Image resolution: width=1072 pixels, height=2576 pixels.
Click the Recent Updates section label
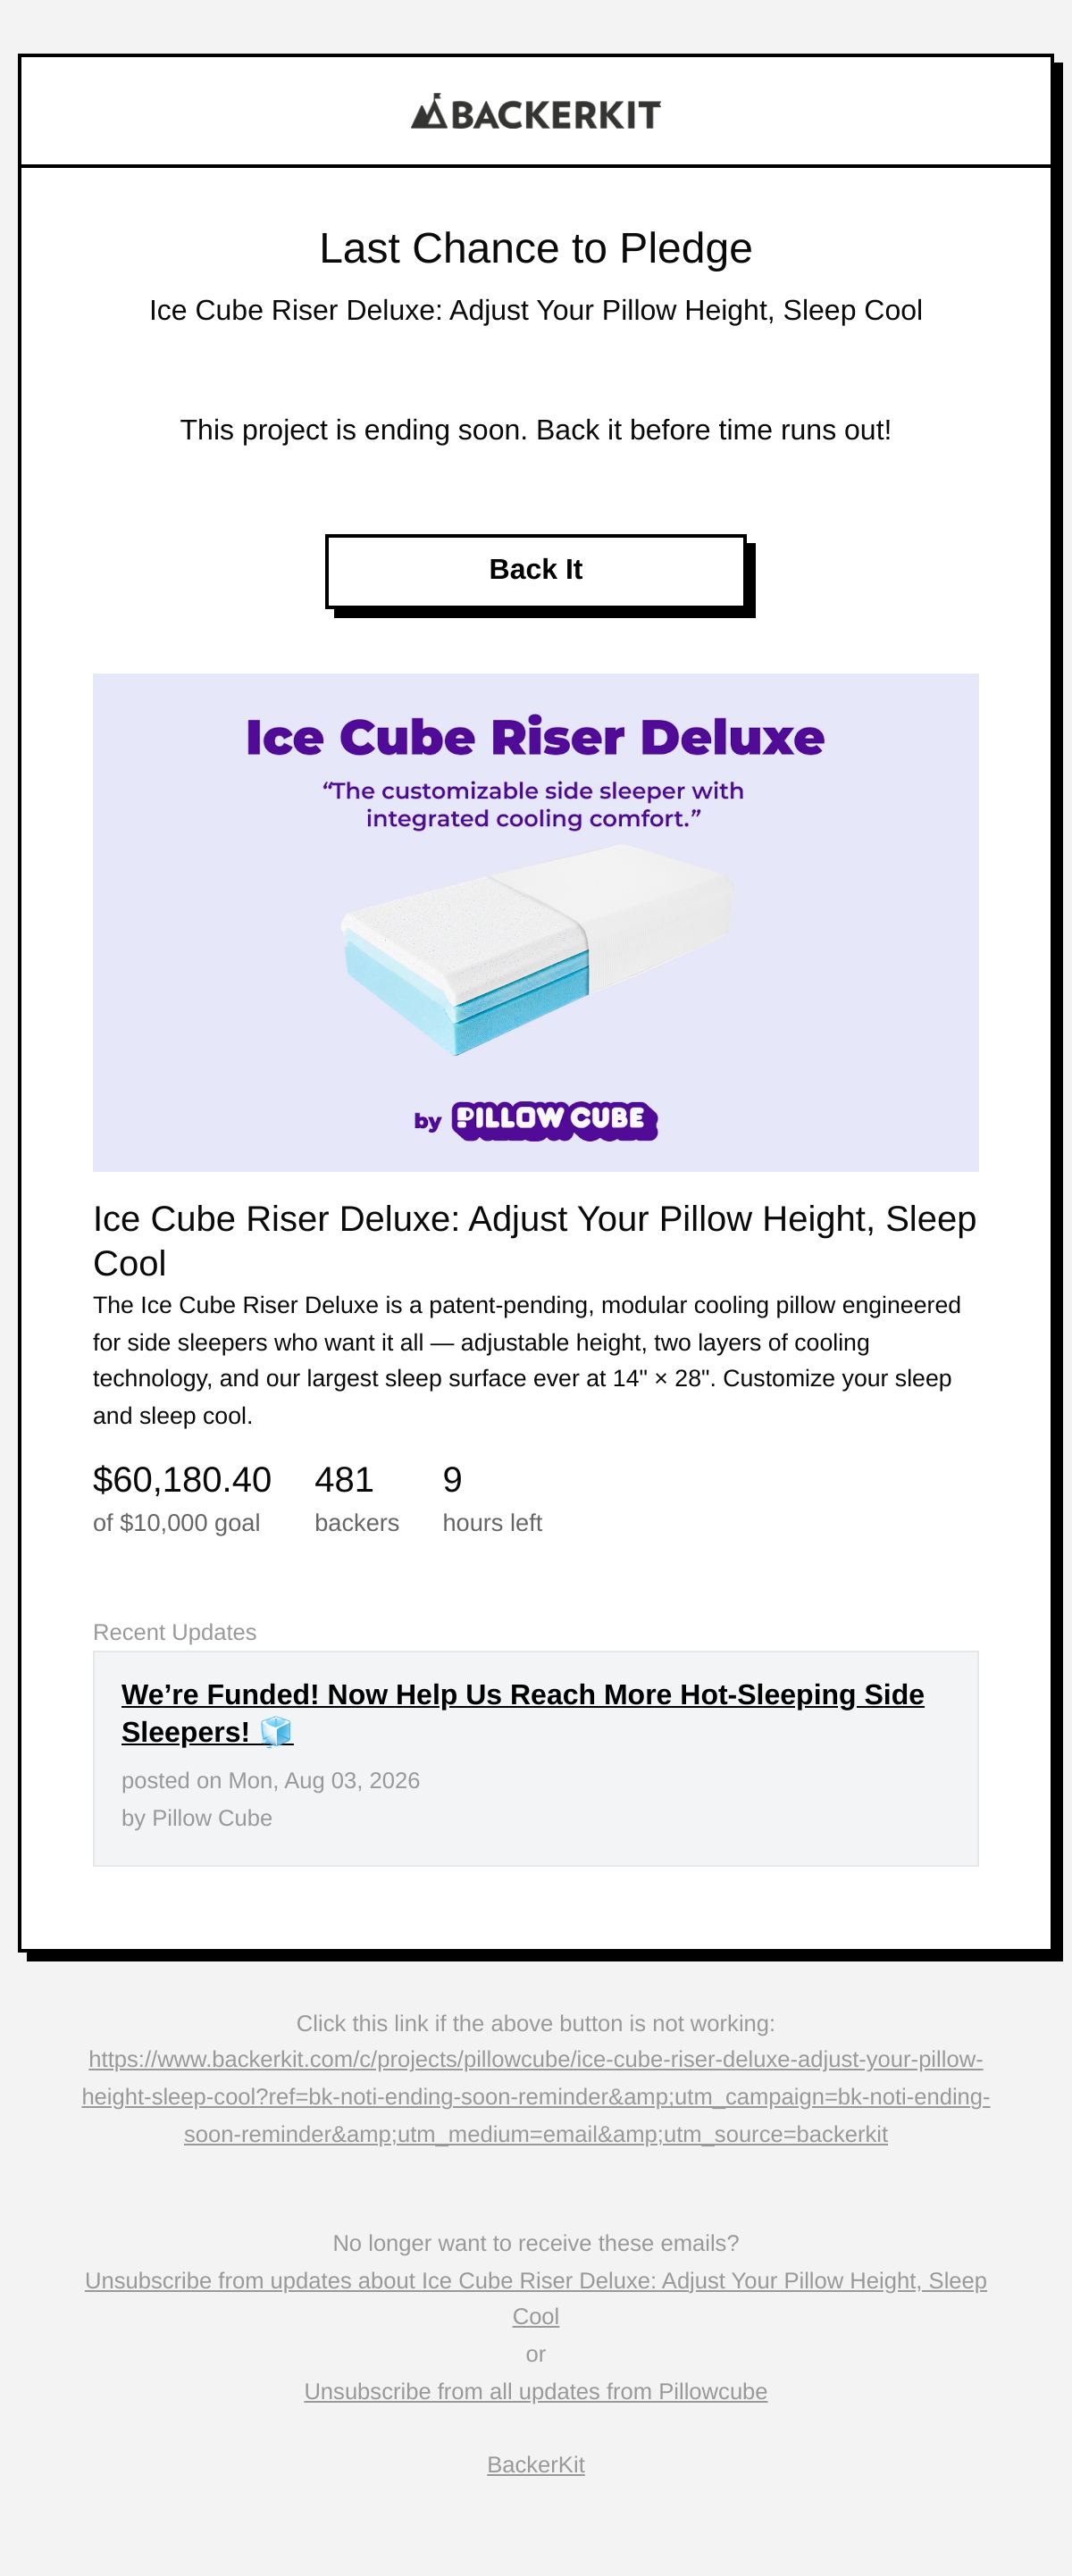pos(175,1632)
